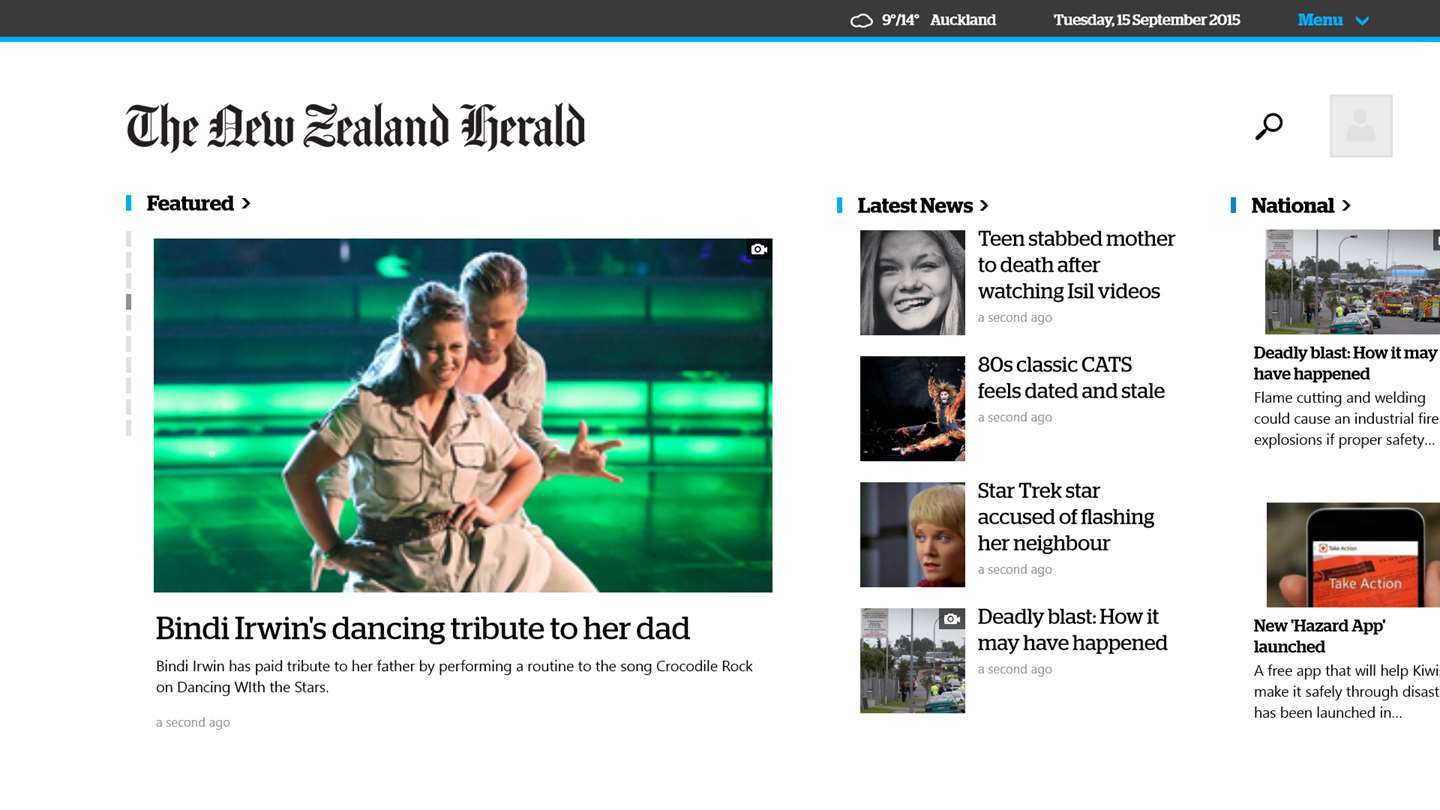
Task: Select the active dark slide indicator
Action: point(128,302)
